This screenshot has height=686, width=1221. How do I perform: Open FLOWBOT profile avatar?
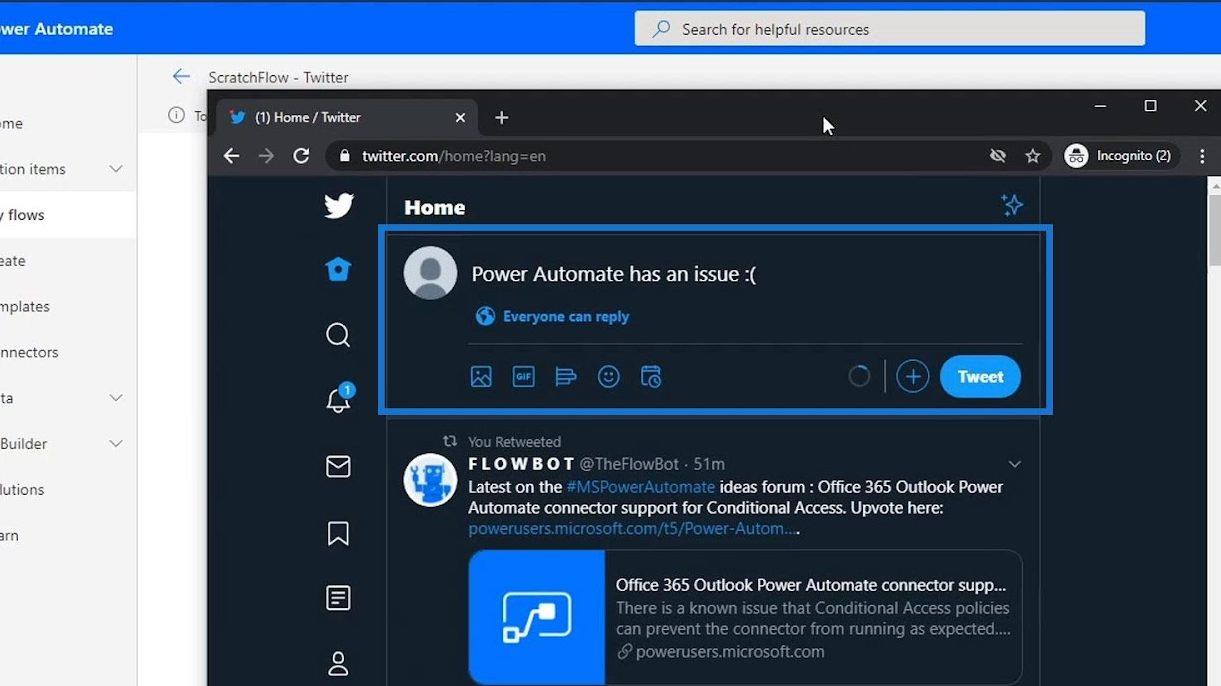click(x=430, y=479)
